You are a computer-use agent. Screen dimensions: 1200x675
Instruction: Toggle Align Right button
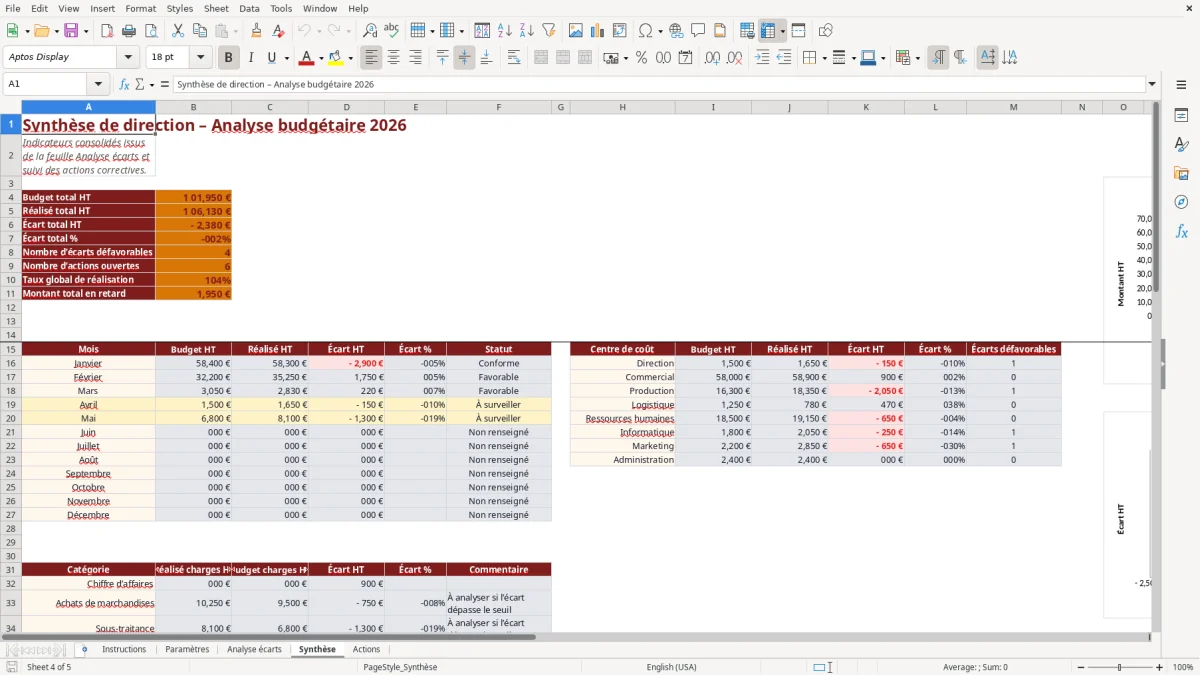(415, 58)
